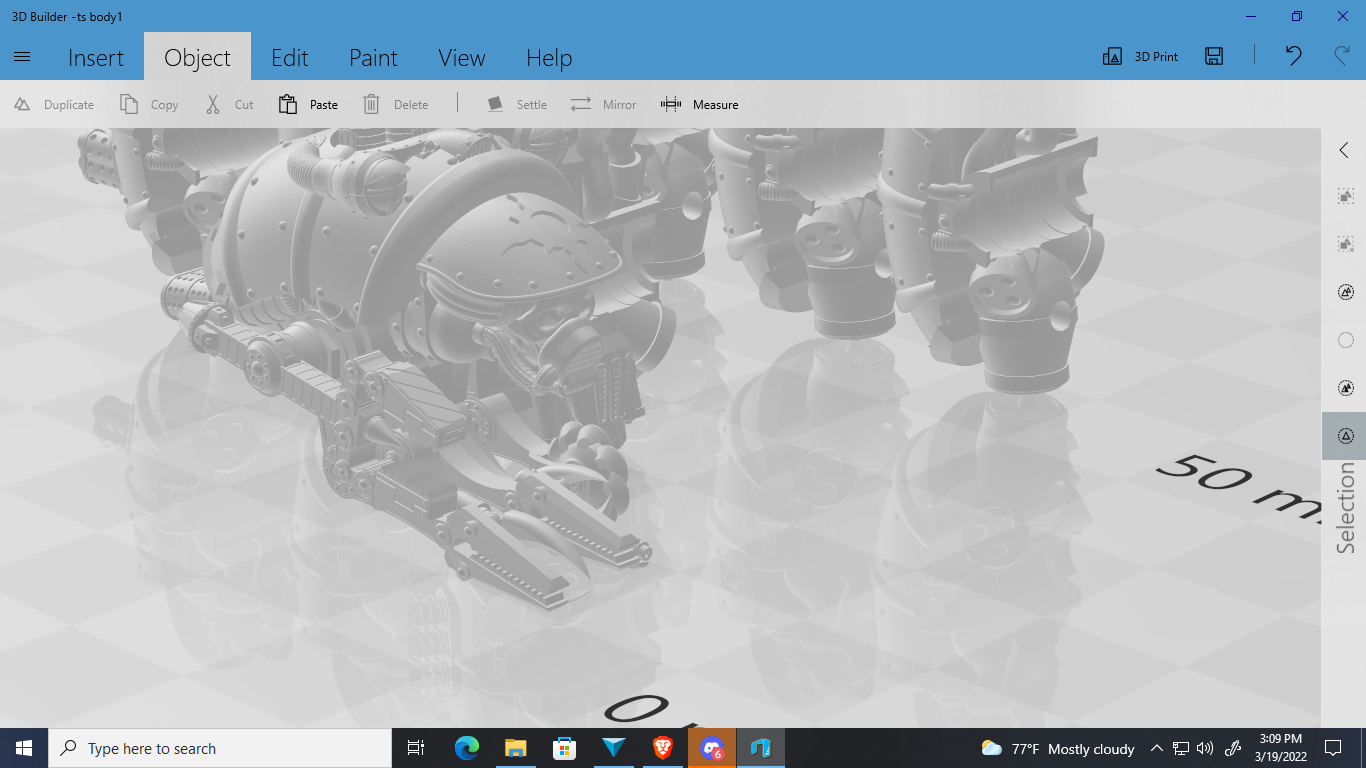
Task: Open the Insert tab
Action: click(x=96, y=58)
